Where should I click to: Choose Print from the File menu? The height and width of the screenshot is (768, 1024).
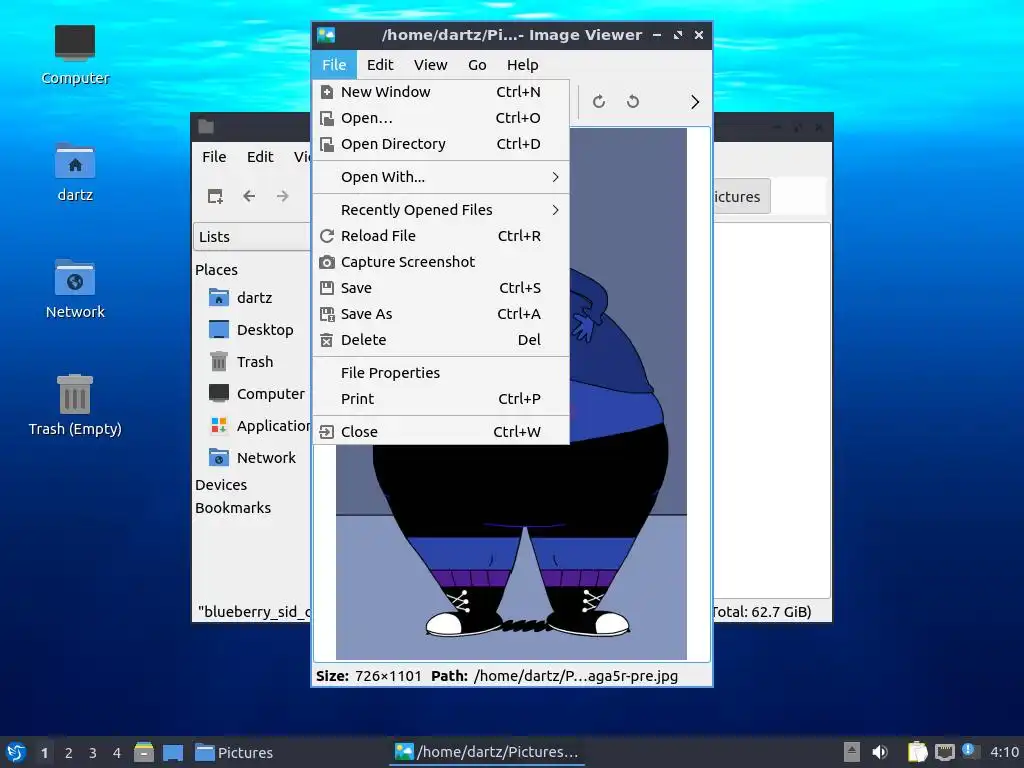[x=441, y=399]
